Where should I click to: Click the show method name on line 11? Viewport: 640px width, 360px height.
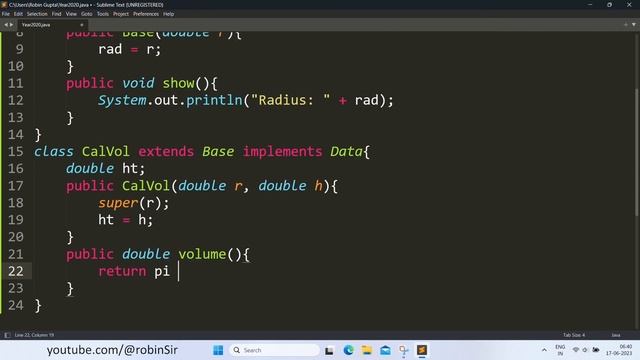(x=178, y=83)
